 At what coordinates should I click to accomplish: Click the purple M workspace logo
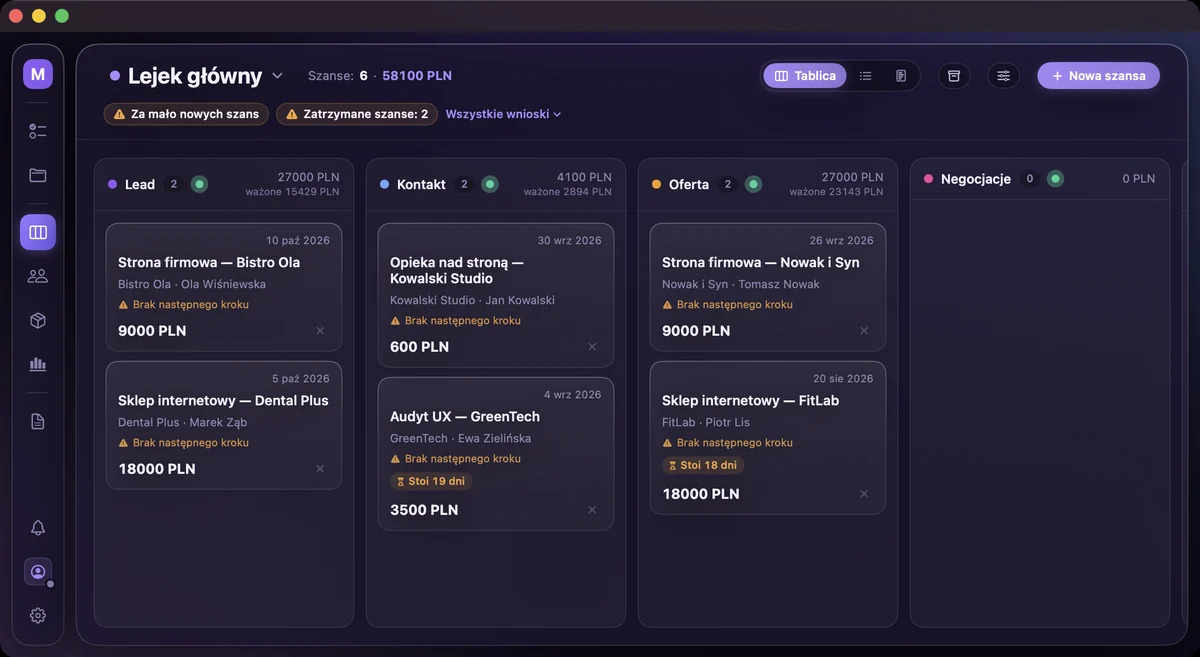coord(38,74)
